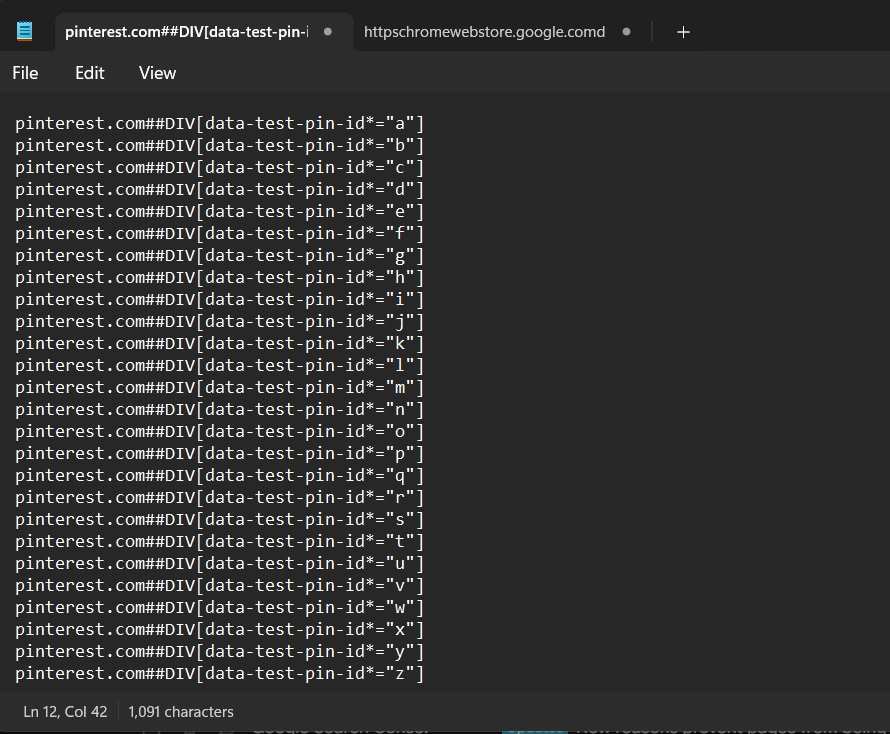Place cursor in line ending with "k"]
The width and height of the screenshot is (890, 734).
click(x=219, y=344)
